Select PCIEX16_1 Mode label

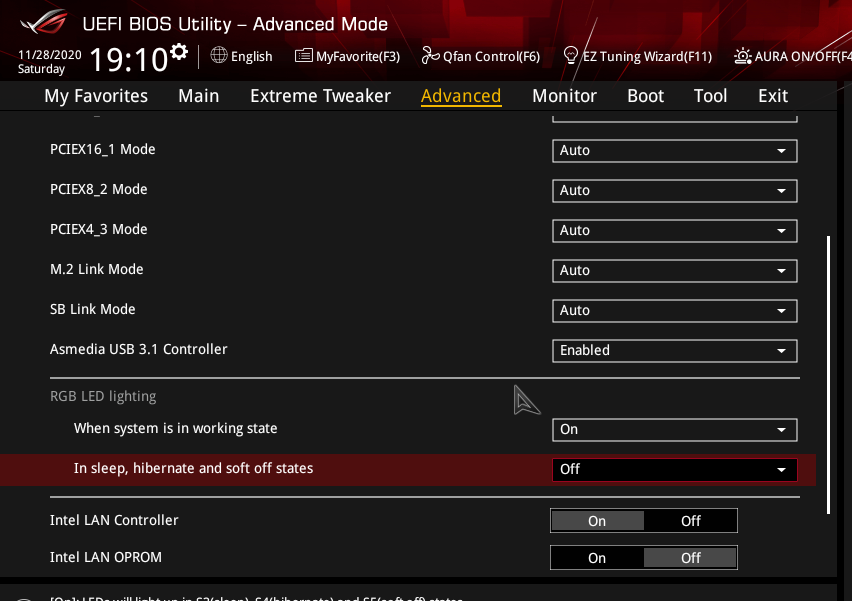click(103, 149)
